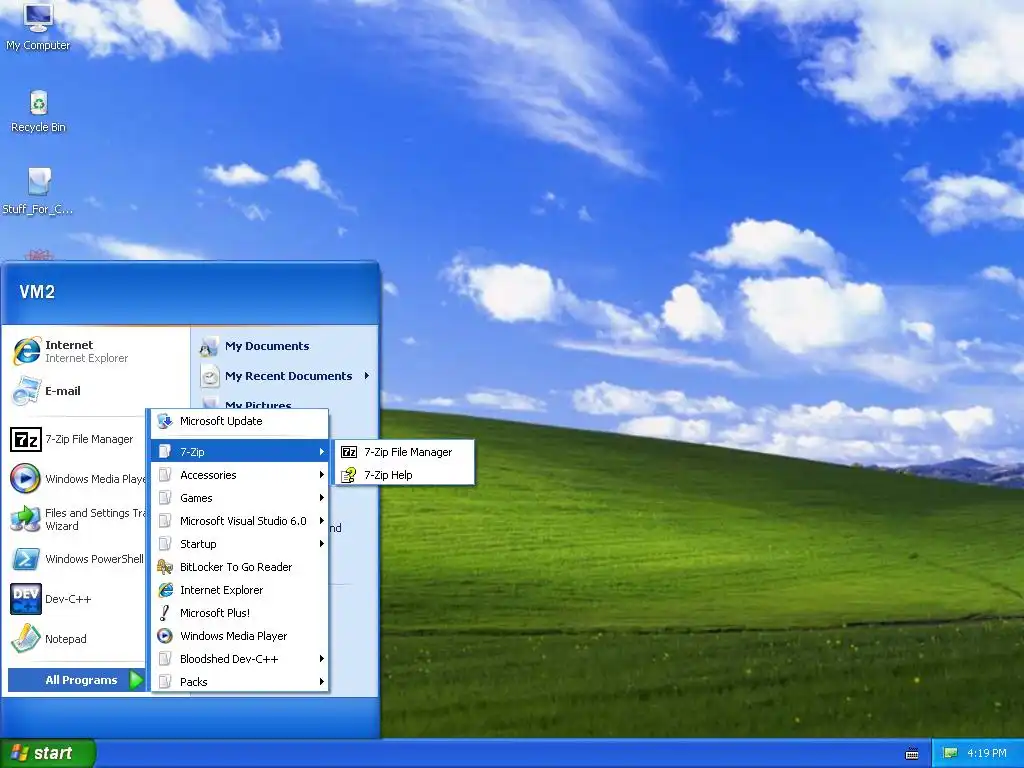
Task: Expand the Games submenu arrow
Action: pyautogui.click(x=321, y=498)
